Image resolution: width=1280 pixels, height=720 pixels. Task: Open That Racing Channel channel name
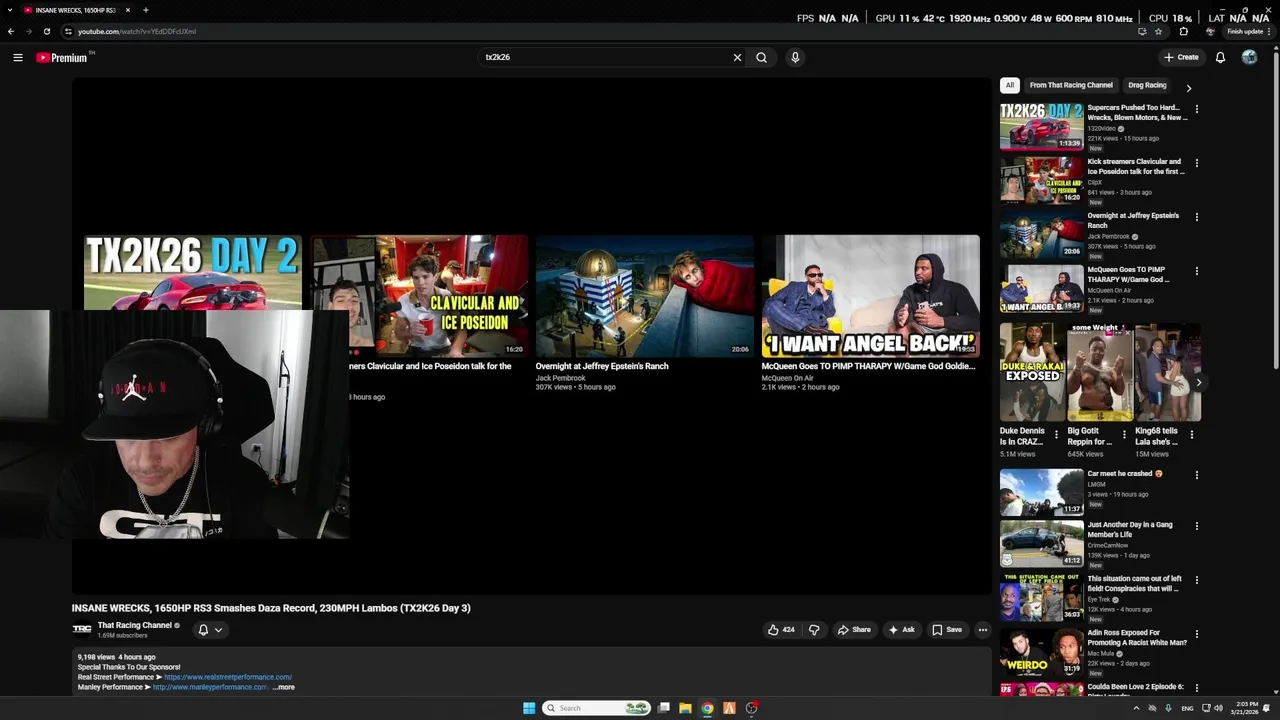(x=135, y=625)
